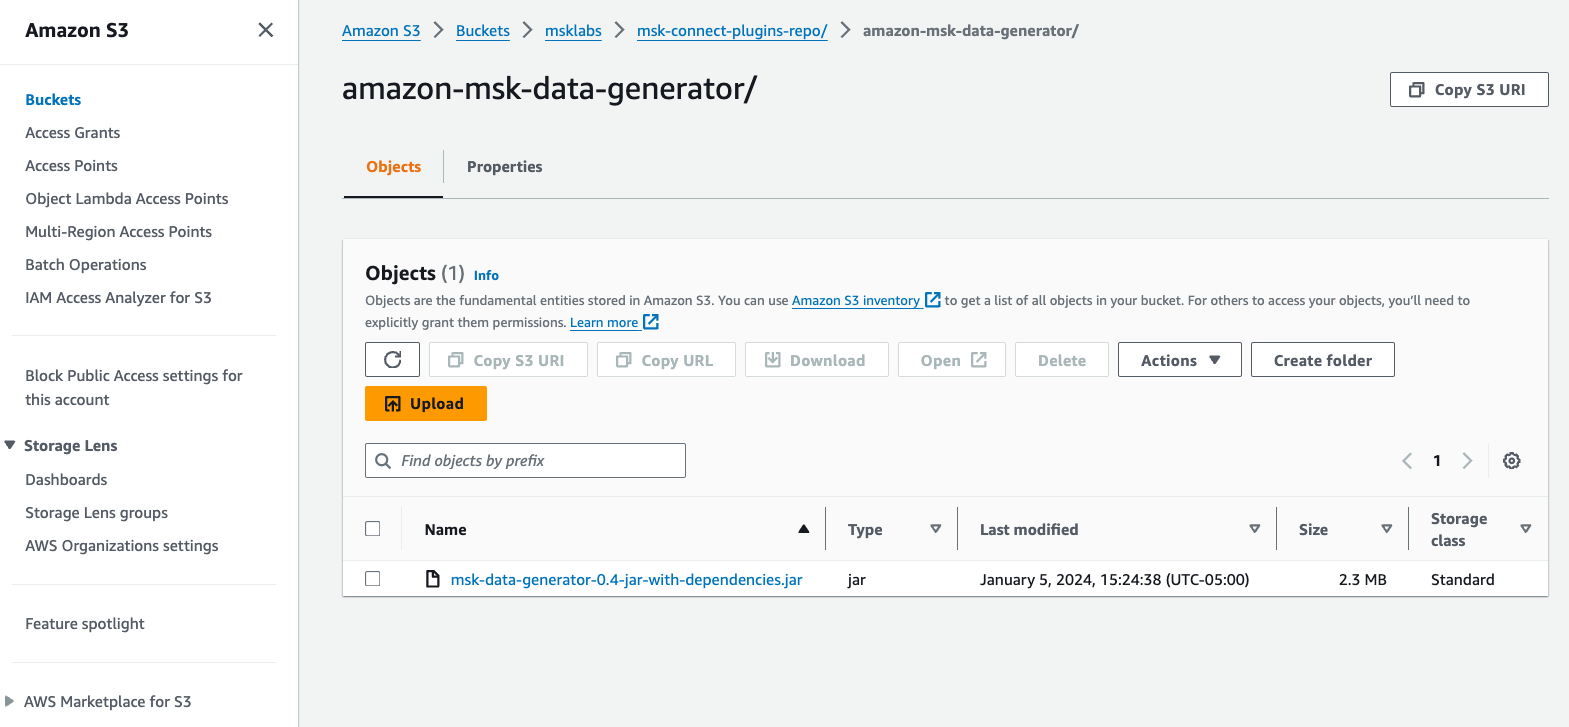Screen dimensions: 1569x727
Task: Click the refresh objects icon button
Action: (x=393, y=360)
